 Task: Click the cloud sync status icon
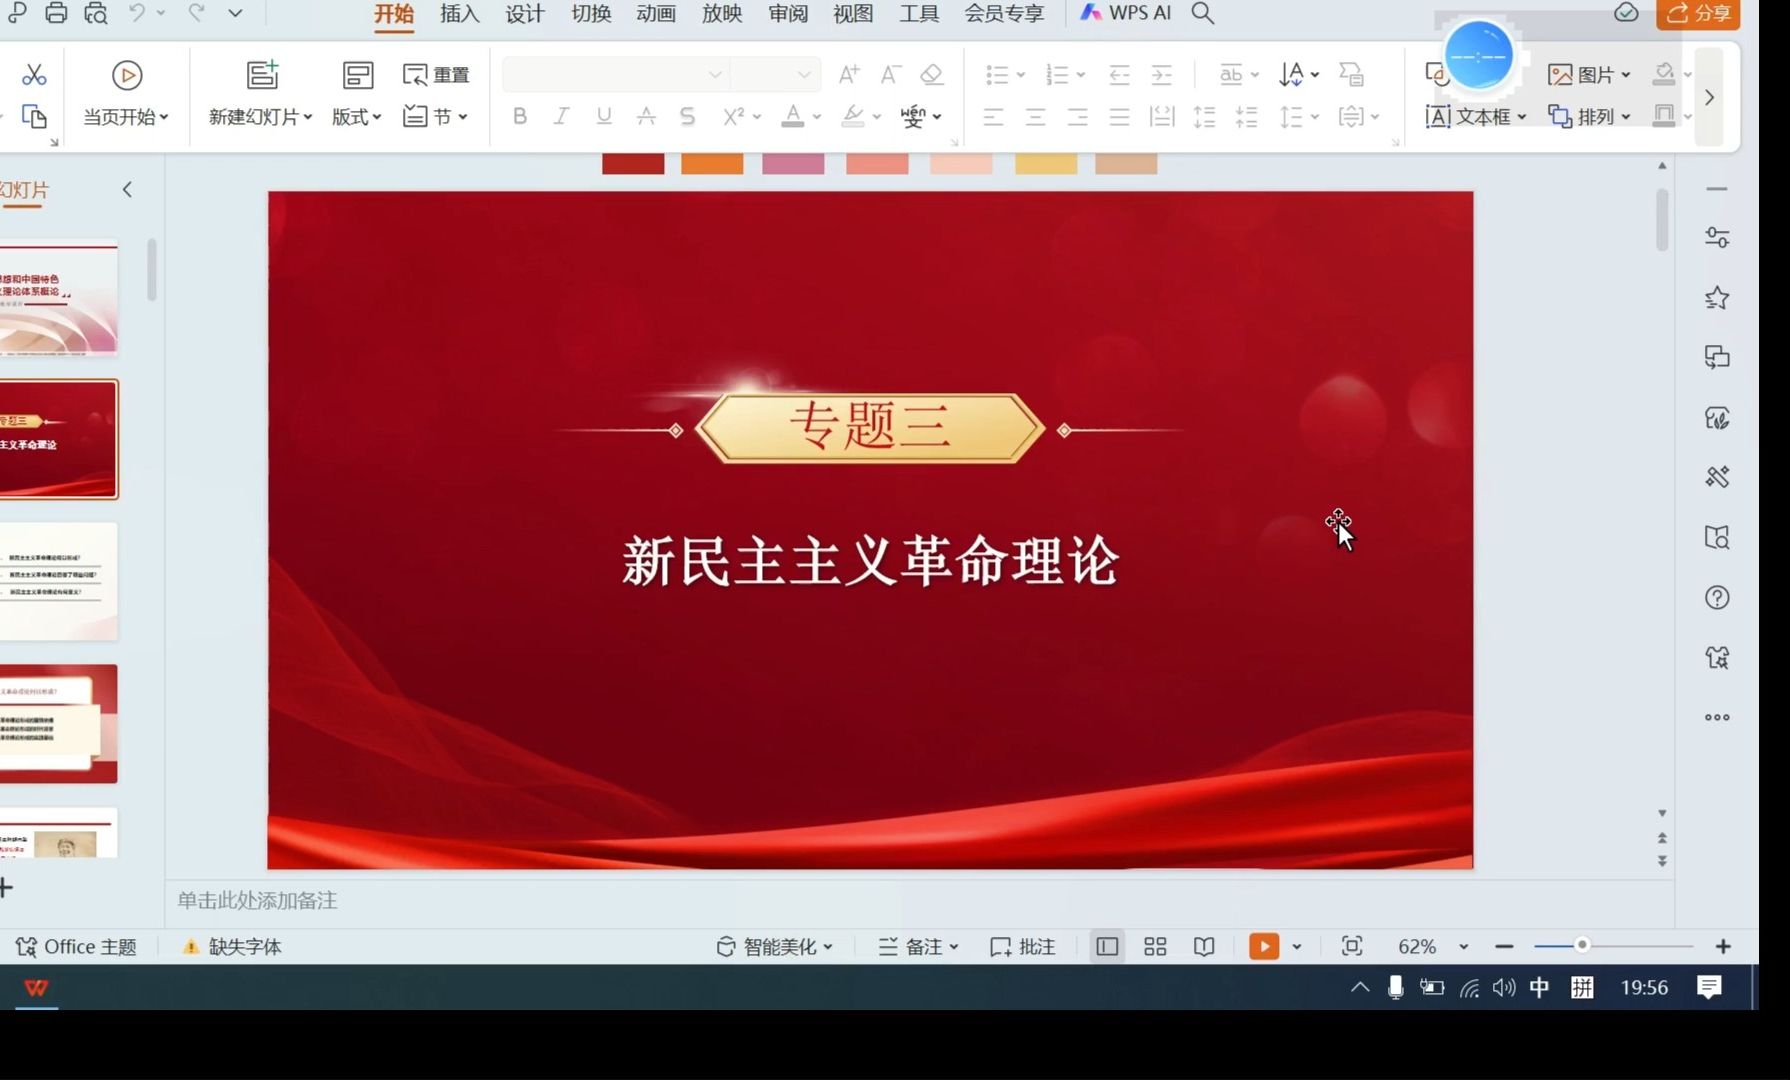click(x=1626, y=13)
